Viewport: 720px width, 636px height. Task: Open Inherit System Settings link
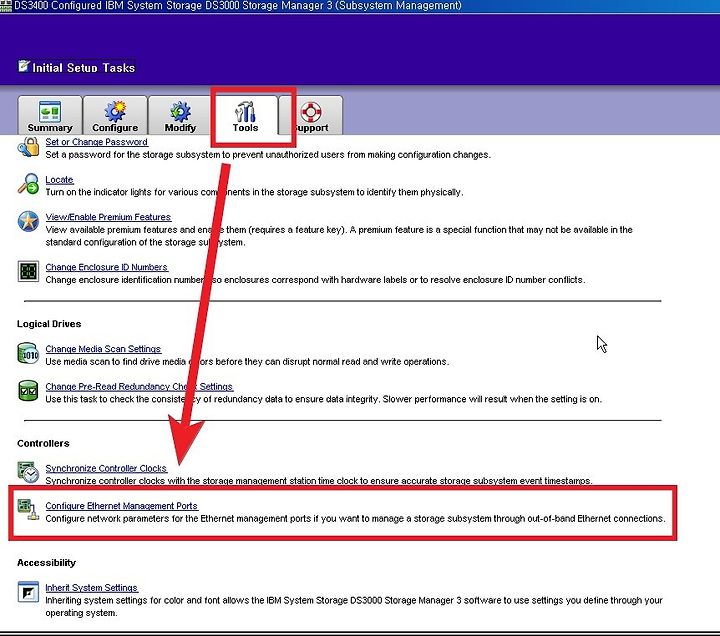point(91,587)
